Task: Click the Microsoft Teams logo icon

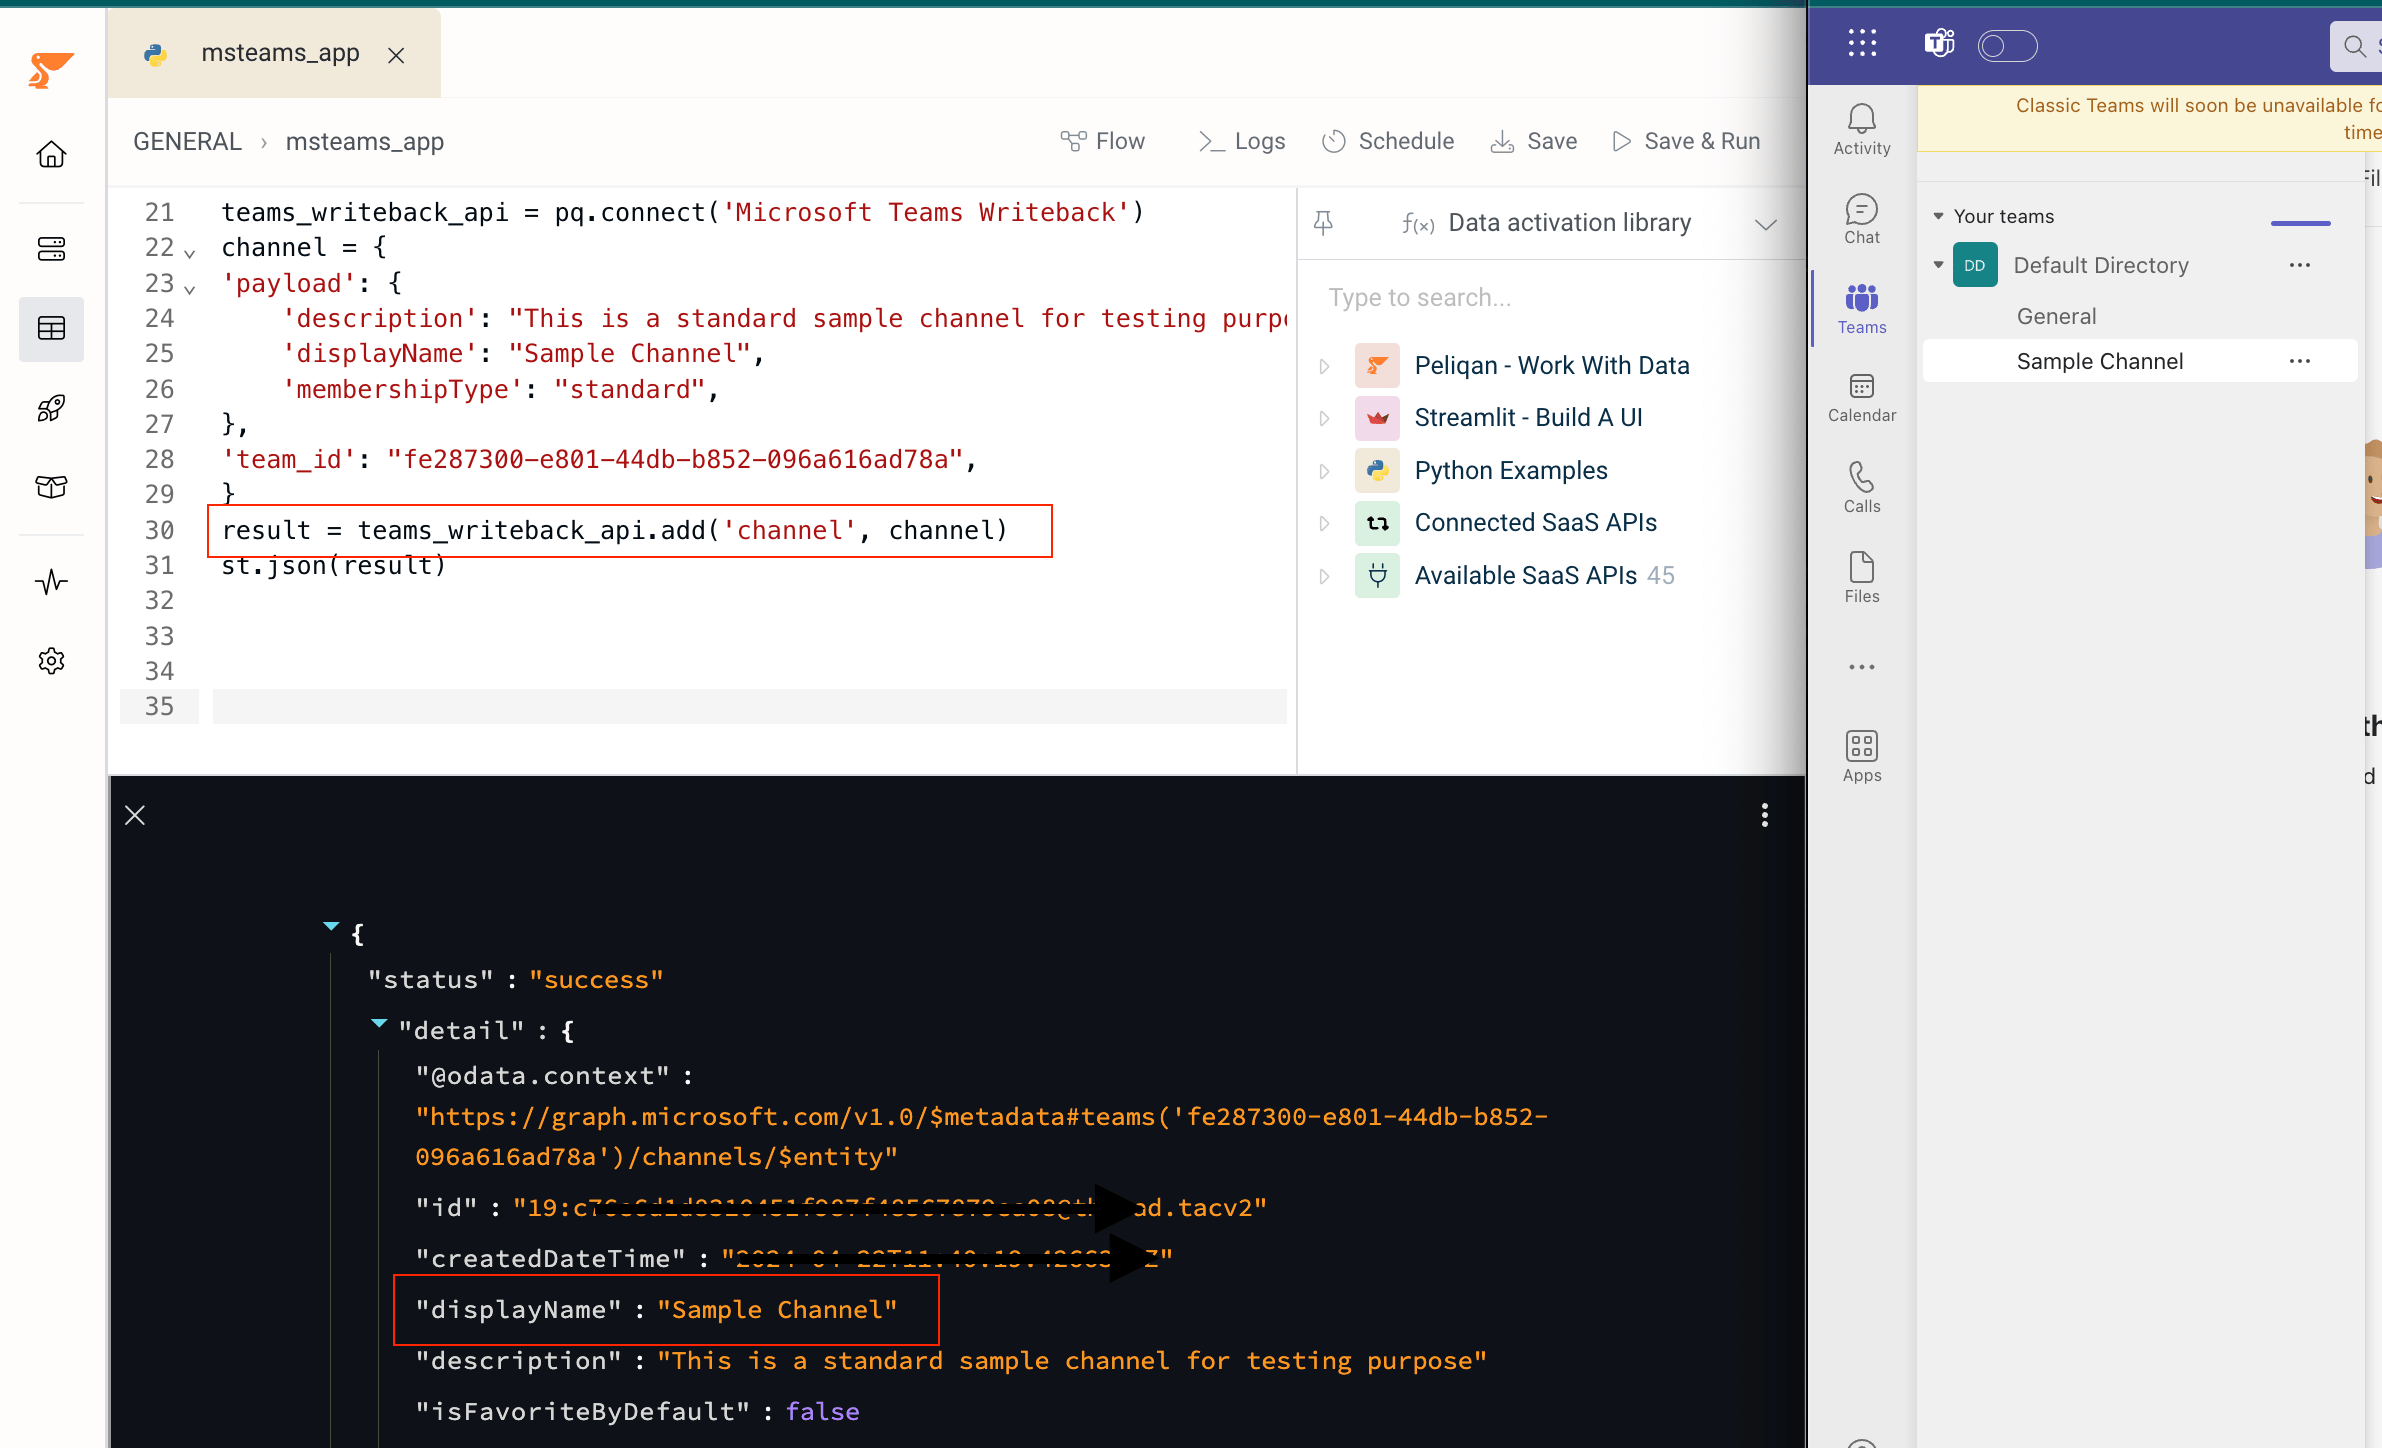Action: point(1940,43)
